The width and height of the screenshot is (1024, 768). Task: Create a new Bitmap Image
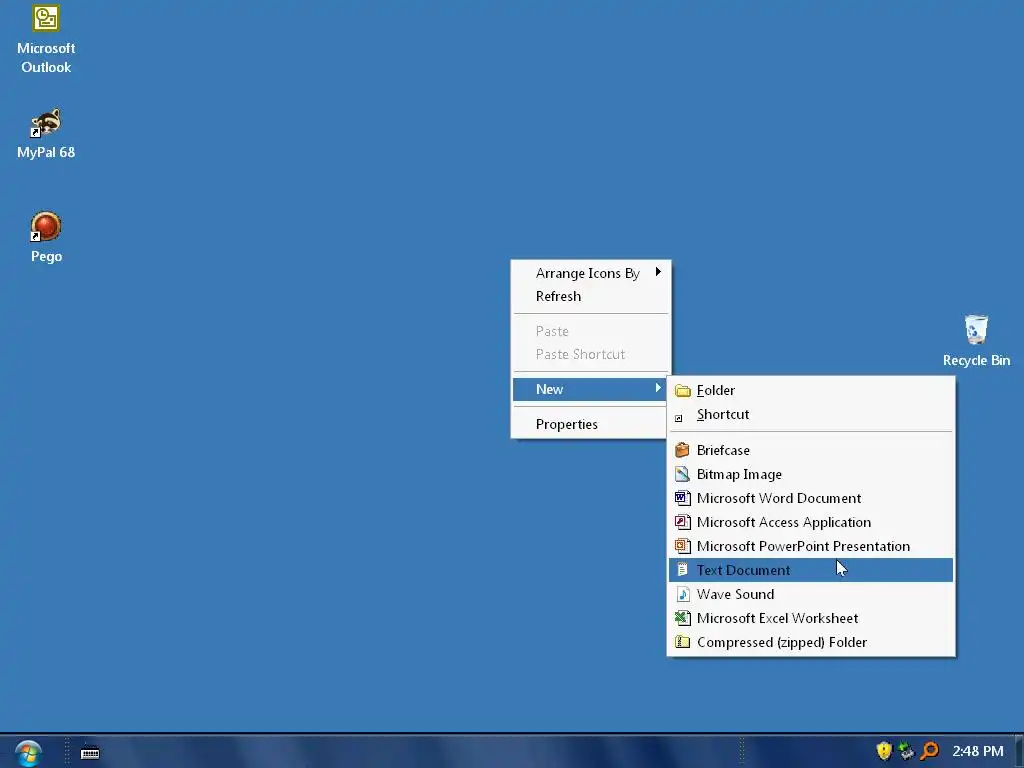pyautogui.click(x=810, y=474)
